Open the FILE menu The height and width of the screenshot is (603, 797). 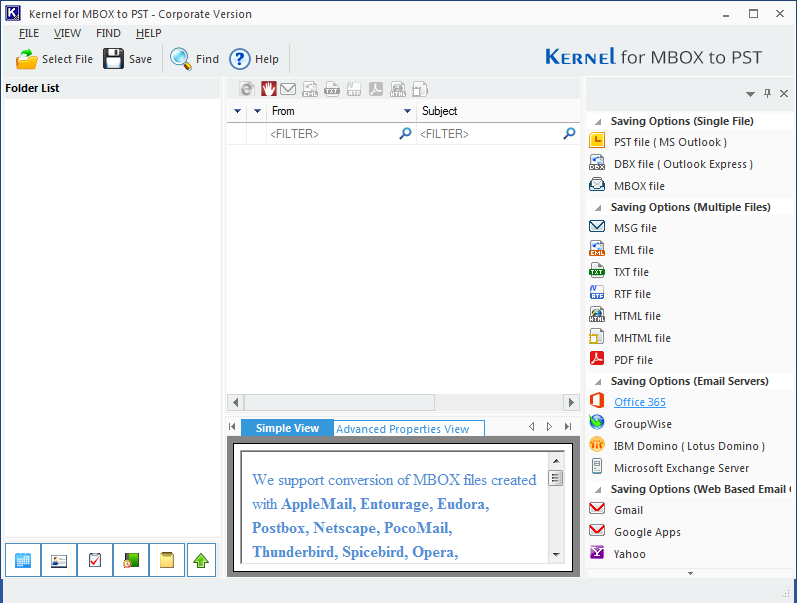tap(29, 33)
